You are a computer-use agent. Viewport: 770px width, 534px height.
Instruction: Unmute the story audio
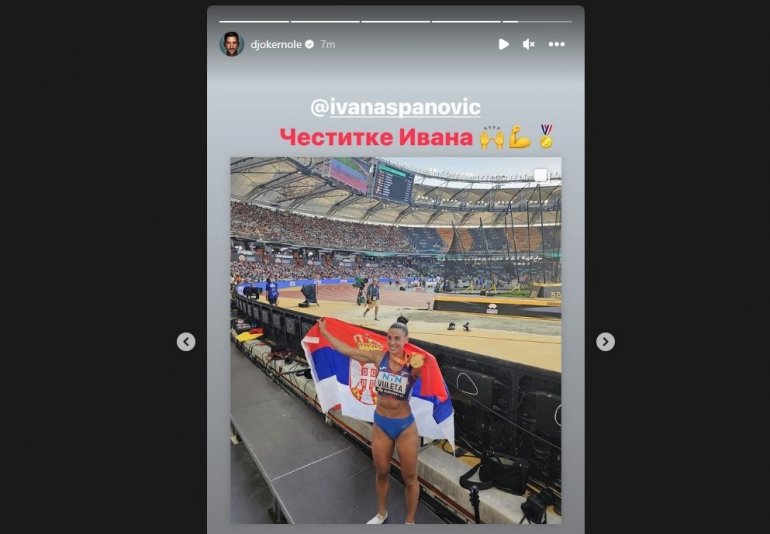tap(529, 44)
